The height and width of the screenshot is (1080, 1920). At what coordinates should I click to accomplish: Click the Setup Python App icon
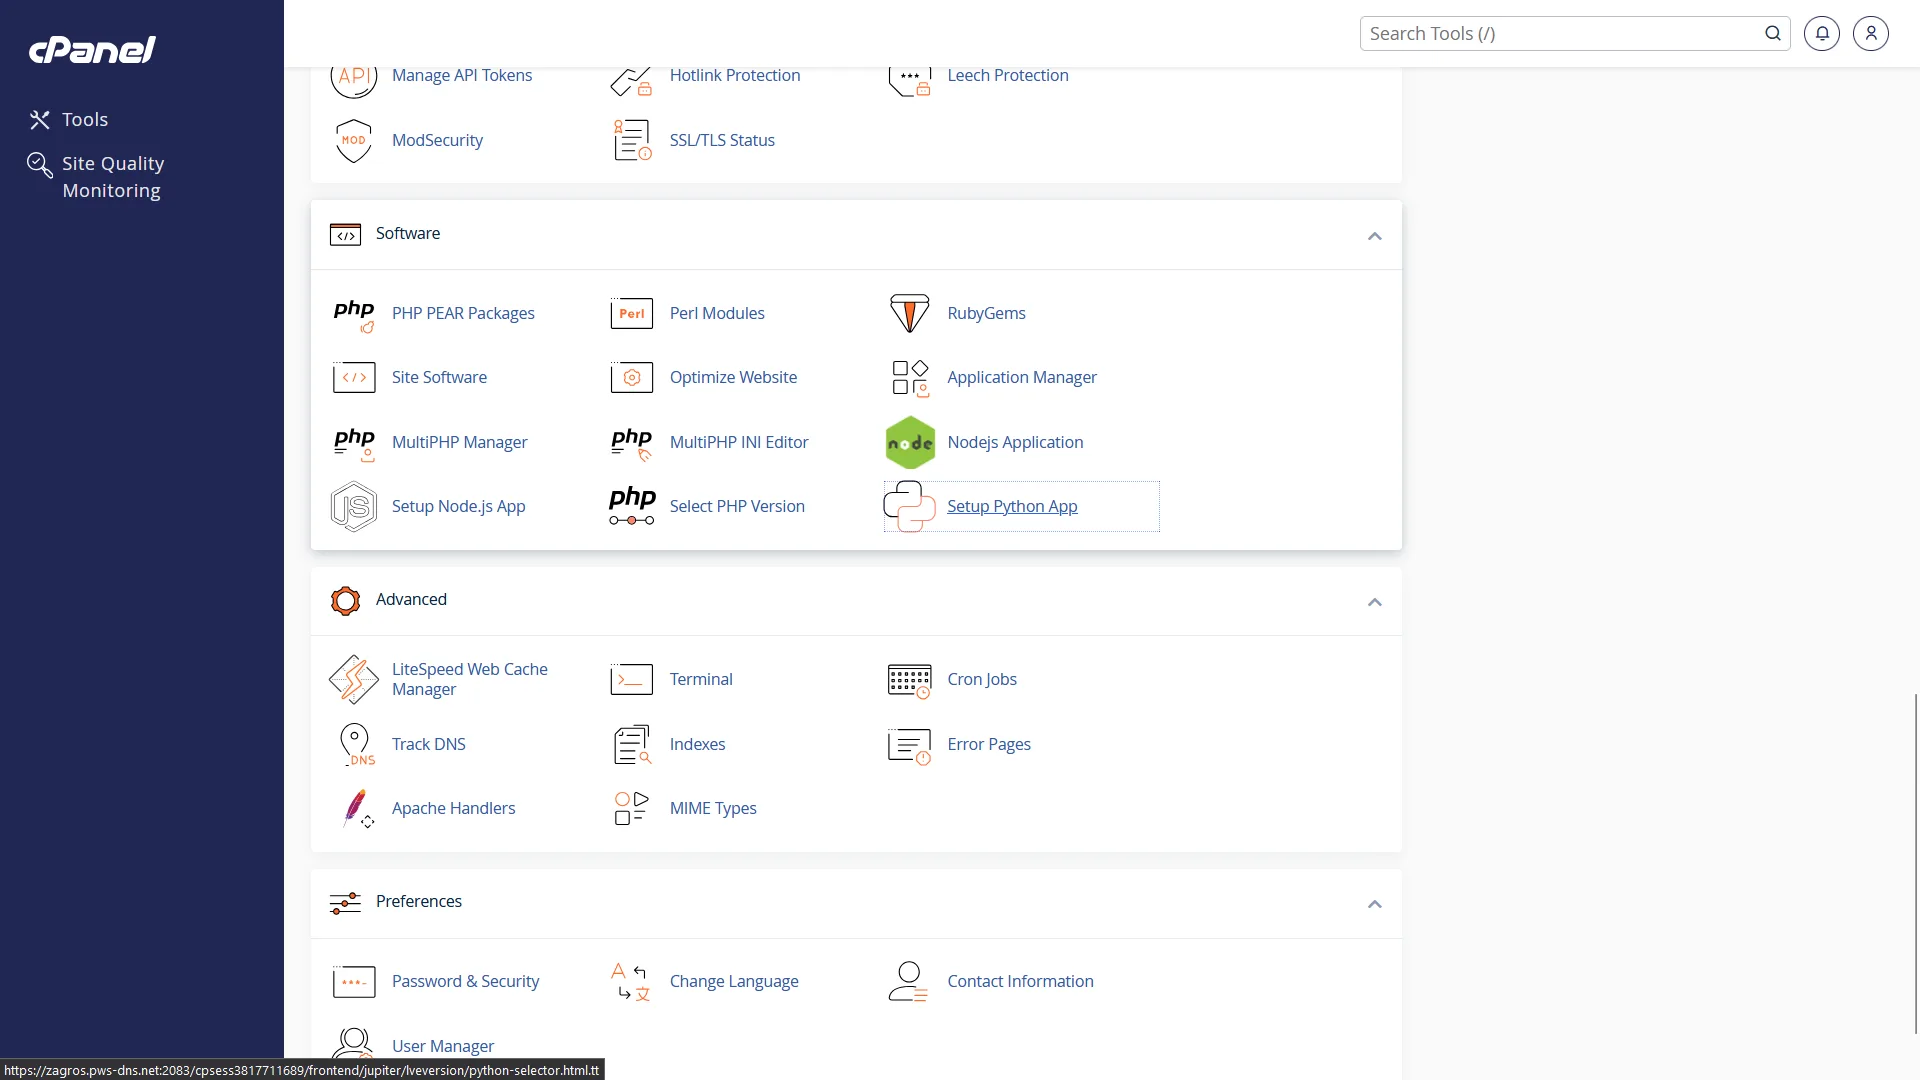(x=909, y=507)
